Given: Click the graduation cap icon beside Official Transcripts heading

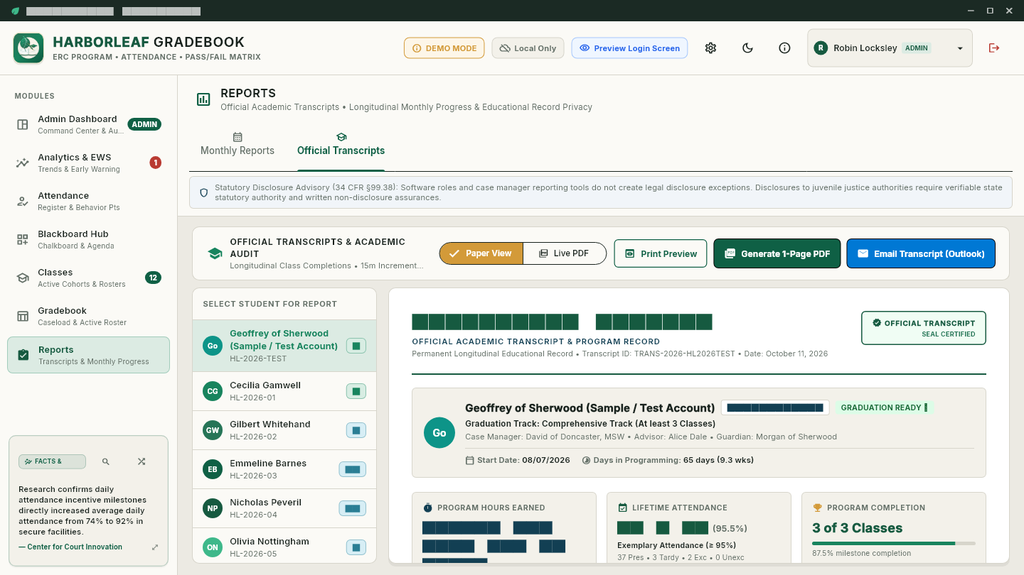Looking at the screenshot, I should [215, 254].
